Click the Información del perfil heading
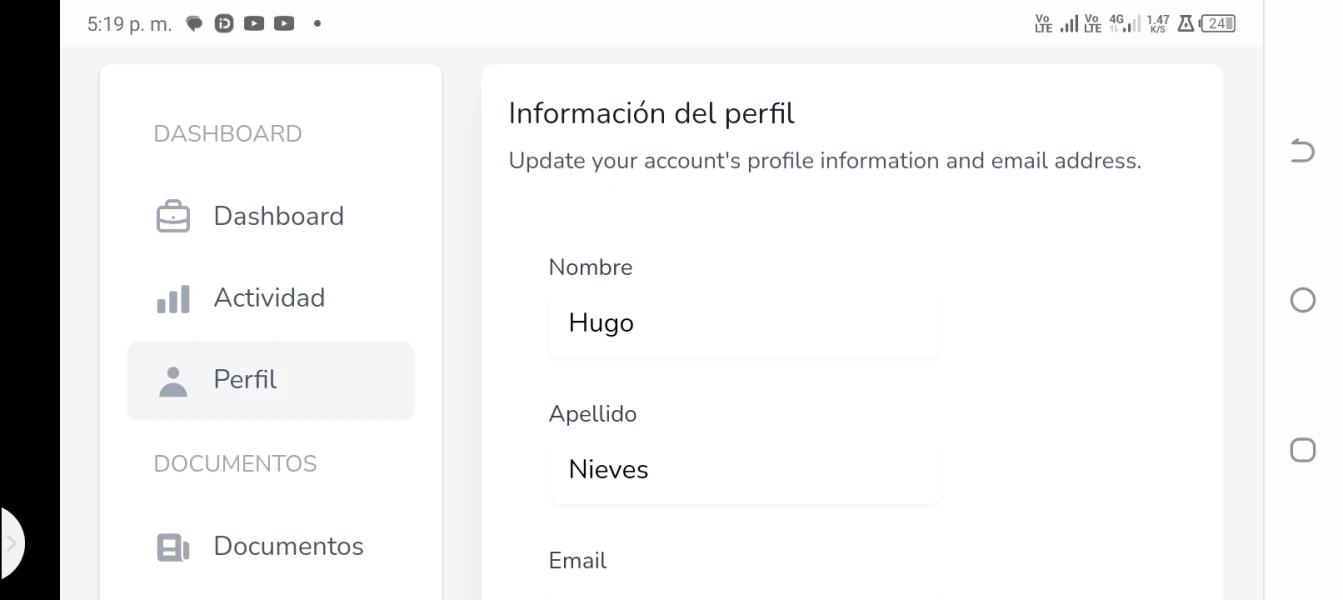The image size is (1343, 600). click(651, 114)
